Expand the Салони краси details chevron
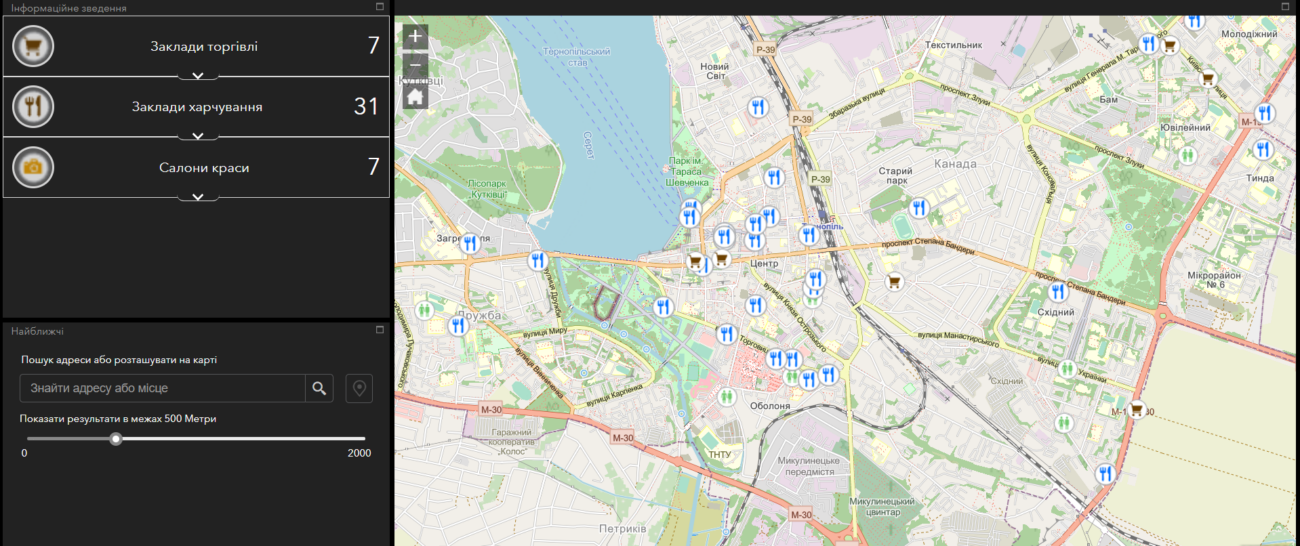Screen dimensions: 1300x546 click(x=198, y=196)
